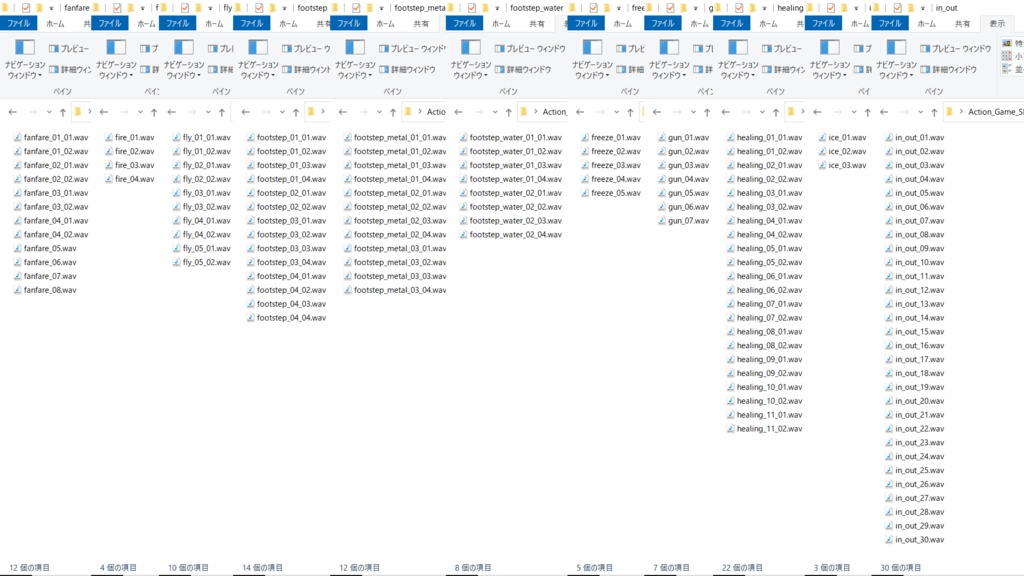Image resolution: width=1024 pixels, height=576 pixels.
Task: Open Navigation pane dropdown in footstep_metal window
Action: 355,70
